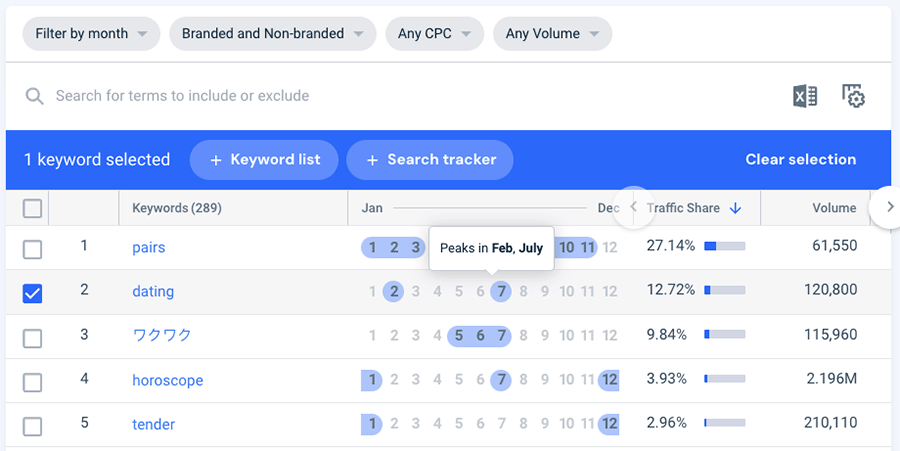Viewport: 900px width, 451px height.
Task: Select the horoscope keyword checkbox
Action: 32,382
